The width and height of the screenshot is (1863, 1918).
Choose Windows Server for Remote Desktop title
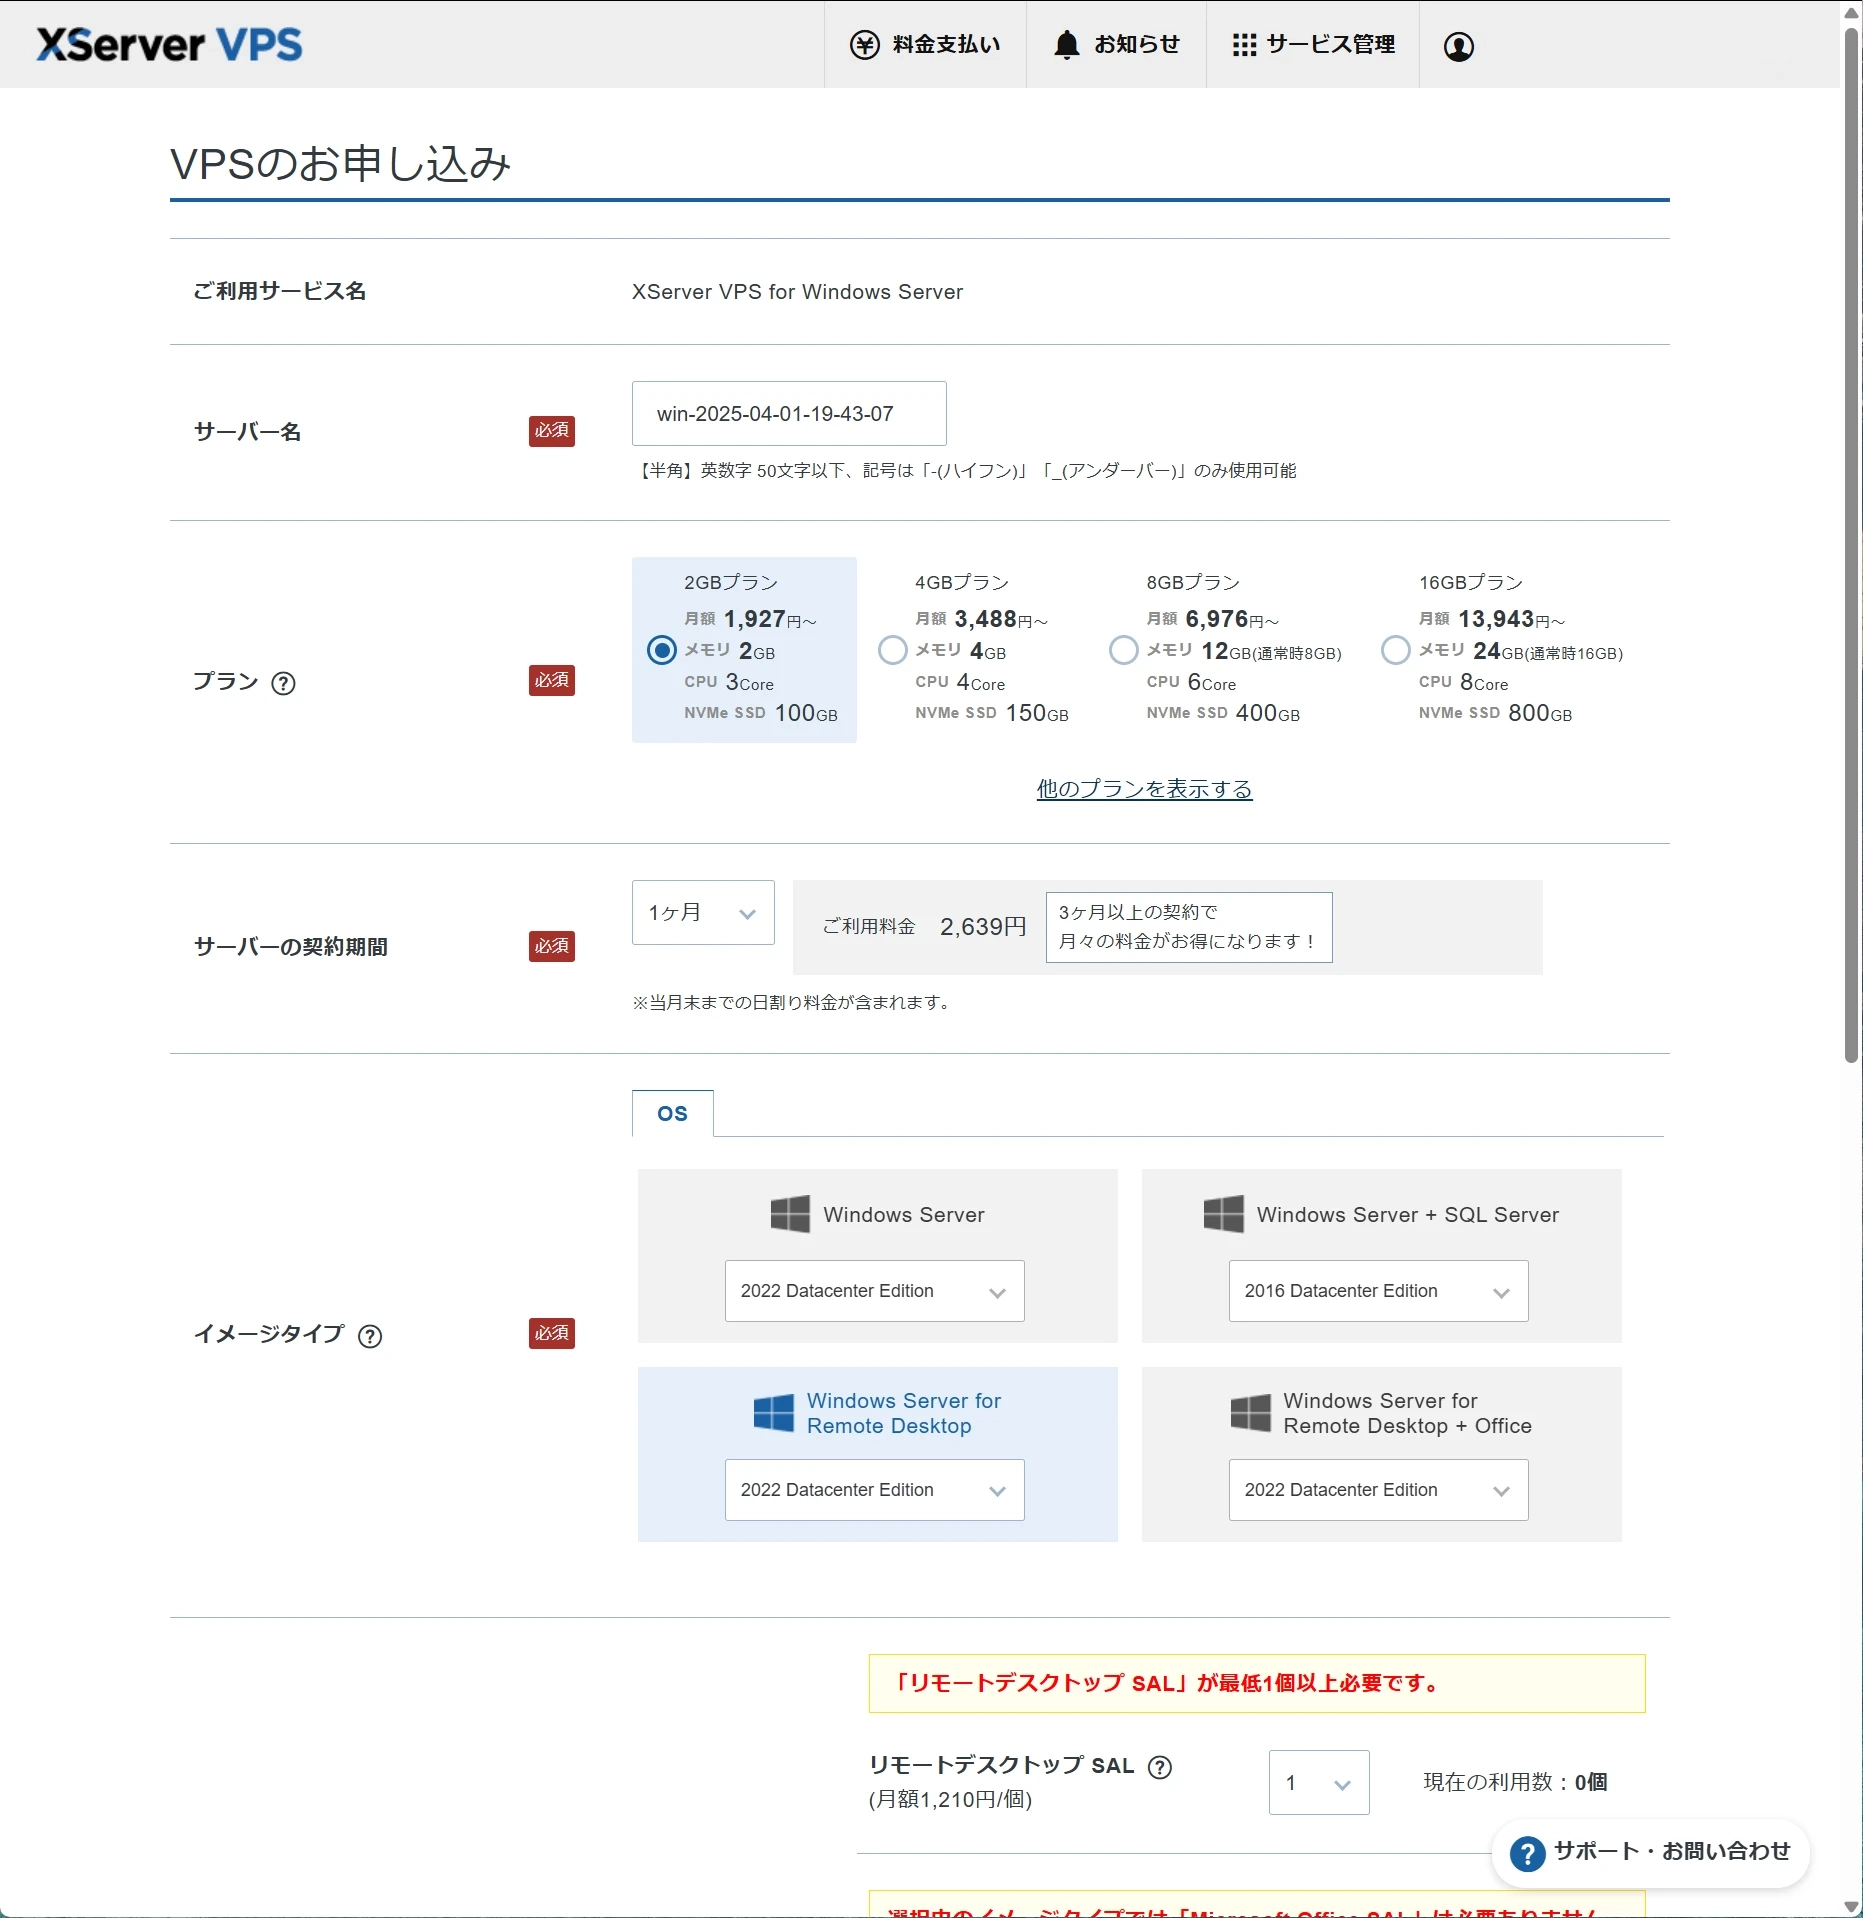click(x=903, y=1413)
